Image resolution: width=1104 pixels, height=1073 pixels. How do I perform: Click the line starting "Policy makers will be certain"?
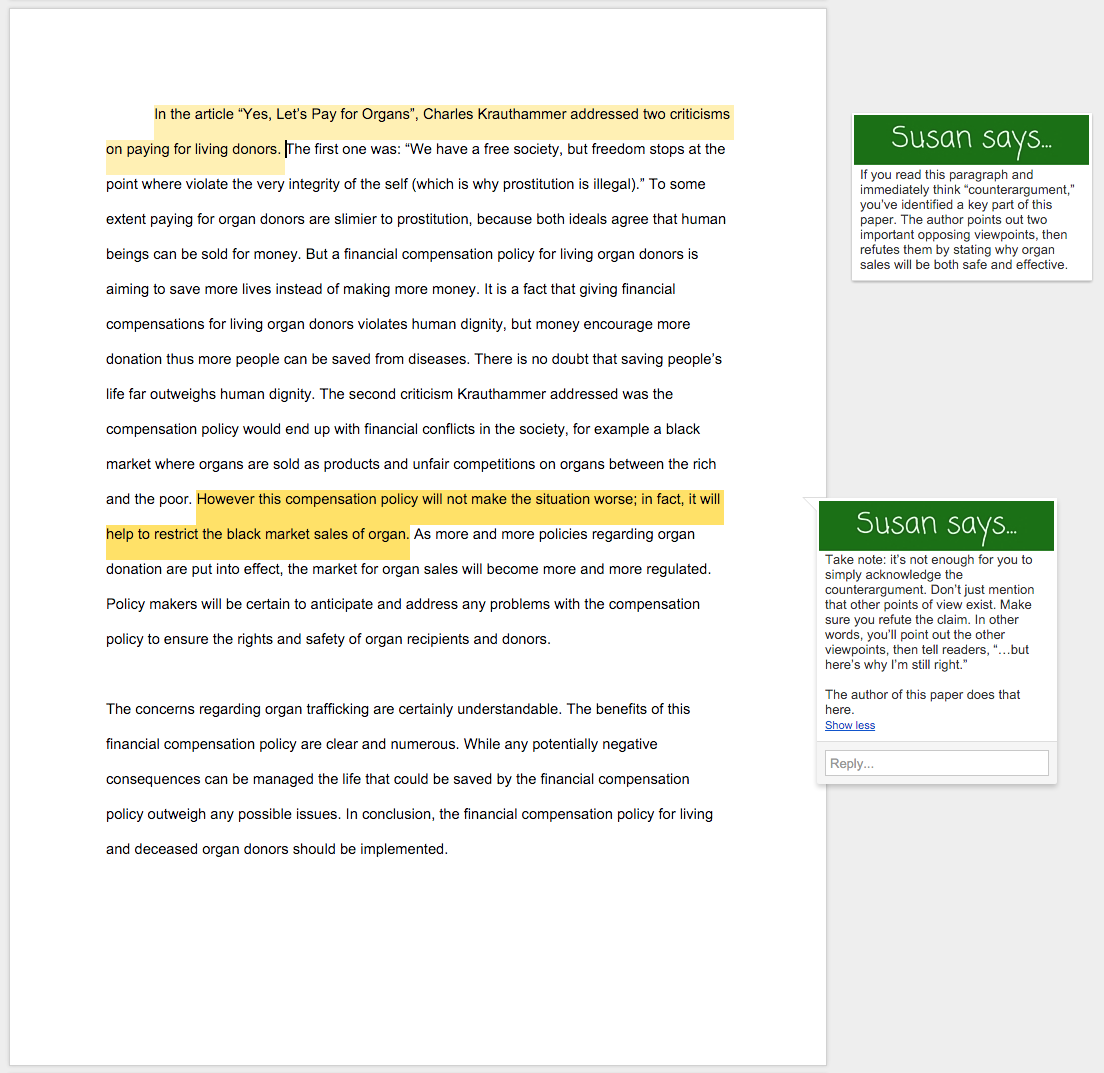[x=403, y=604]
